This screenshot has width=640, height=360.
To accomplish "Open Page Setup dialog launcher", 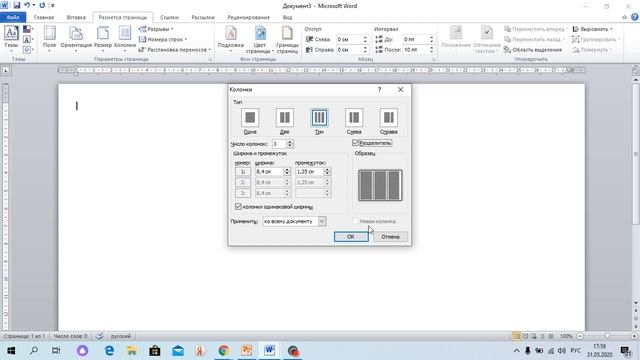I will pyautogui.click(x=211, y=60).
